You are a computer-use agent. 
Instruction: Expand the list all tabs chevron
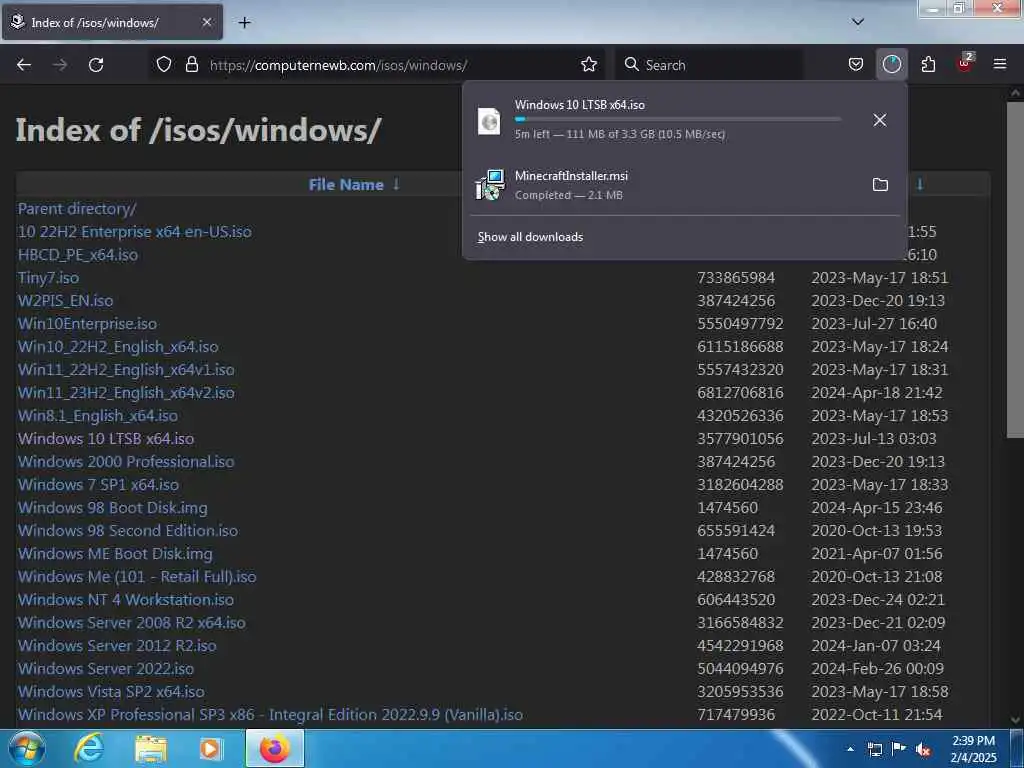(x=857, y=22)
